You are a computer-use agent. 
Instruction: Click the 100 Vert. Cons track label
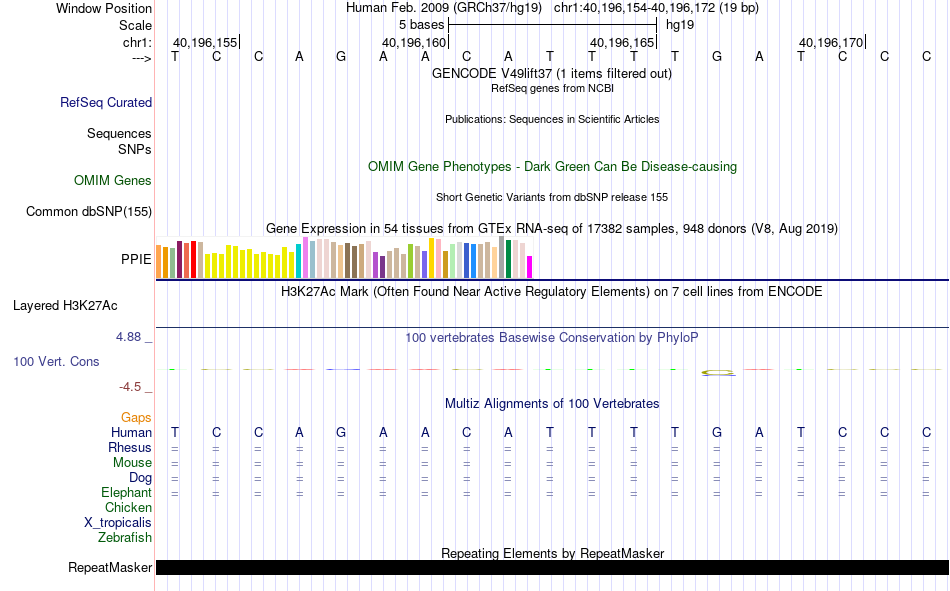coord(56,362)
